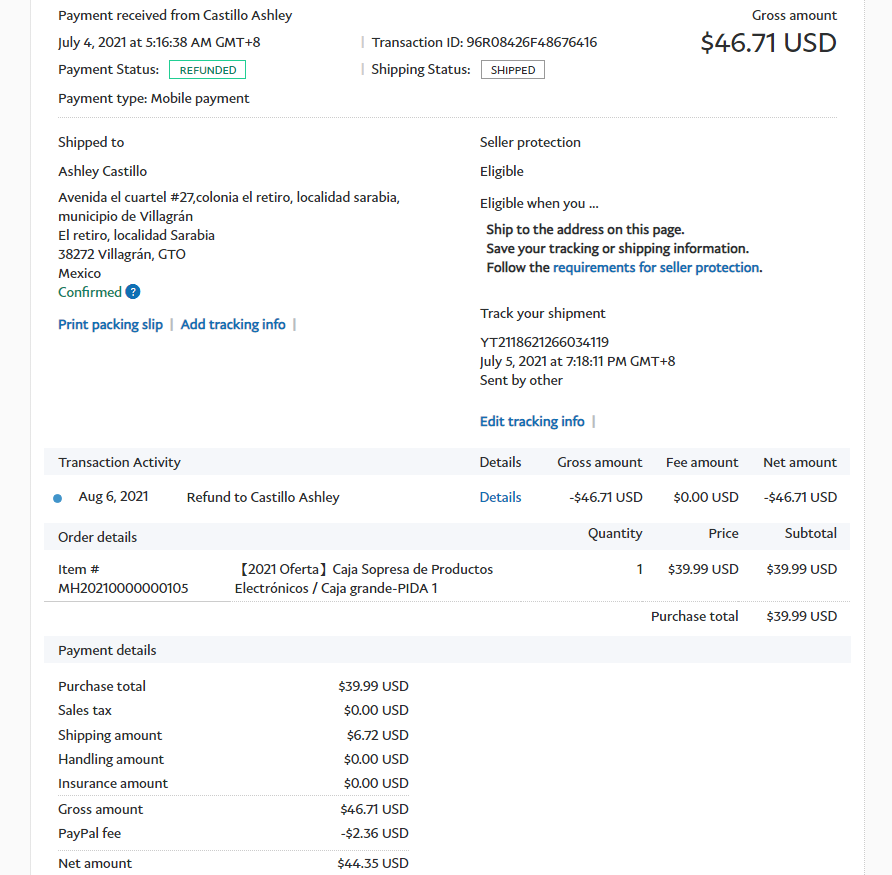Click the Confirmed address help question-mark icon
This screenshot has height=875, width=892.
pyautogui.click(x=133, y=292)
